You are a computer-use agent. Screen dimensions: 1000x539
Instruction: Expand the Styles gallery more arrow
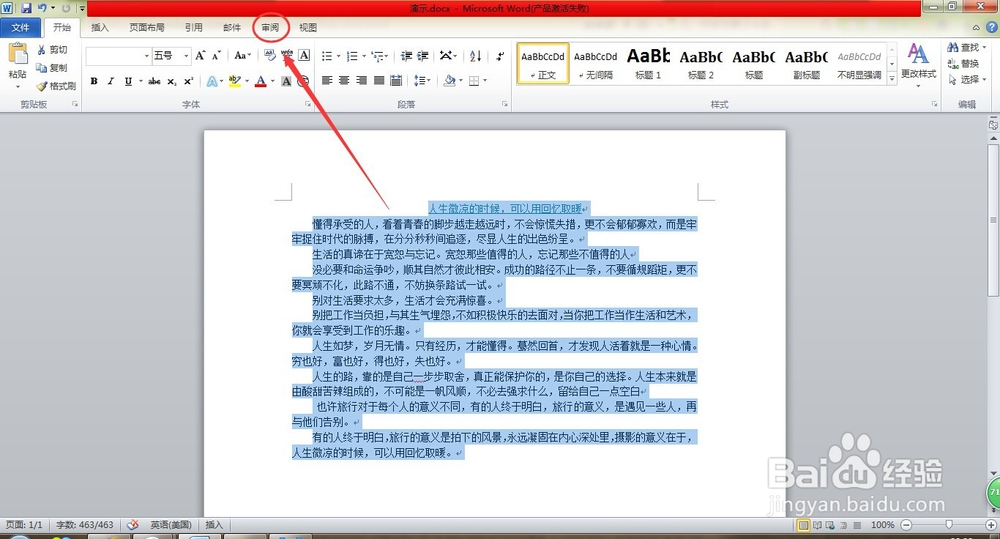click(x=892, y=79)
